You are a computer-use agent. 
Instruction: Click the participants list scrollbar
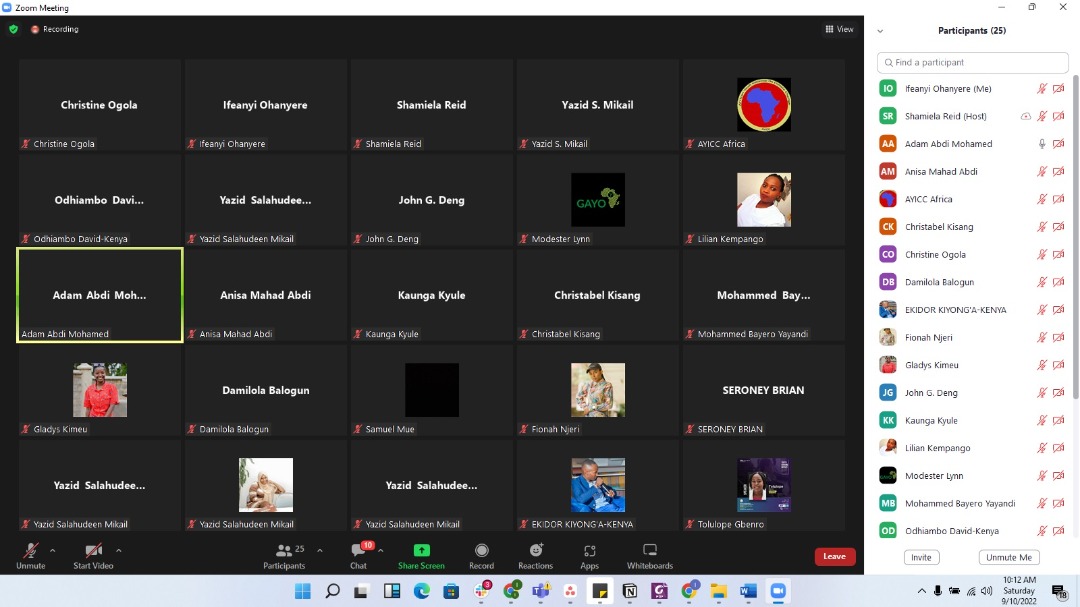pyautogui.click(x=1075, y=238)
